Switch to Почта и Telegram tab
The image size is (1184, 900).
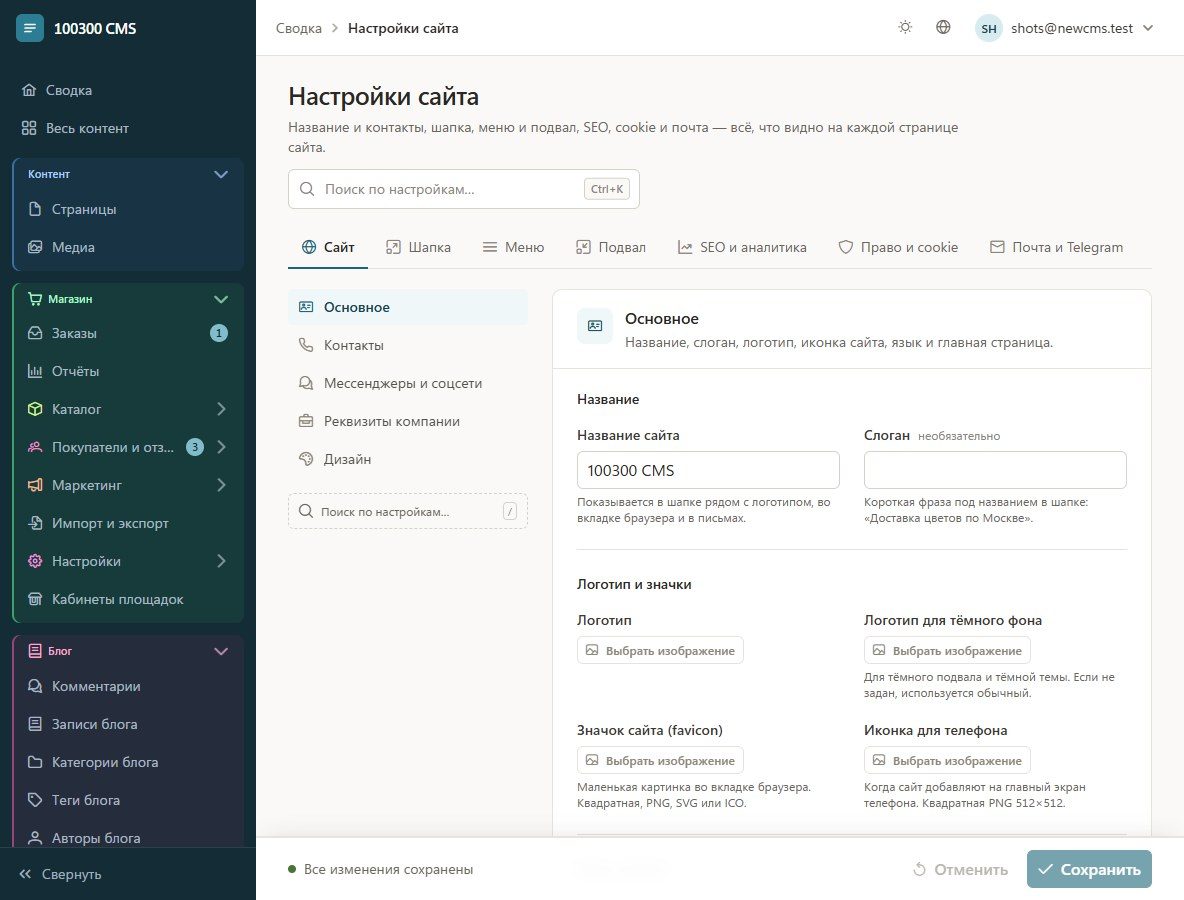point(1056,247)
